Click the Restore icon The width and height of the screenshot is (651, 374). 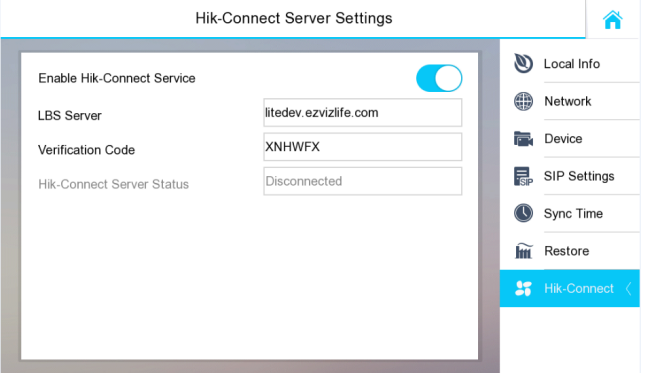[523, 251]
